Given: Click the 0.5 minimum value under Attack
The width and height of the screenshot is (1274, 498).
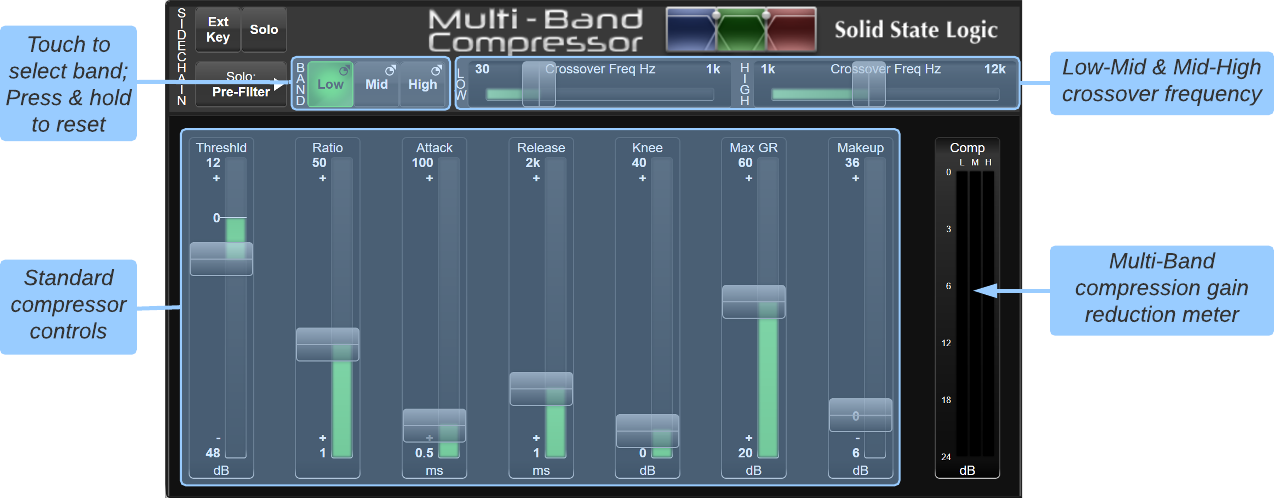Looking at the screenshot, I should pyautogui.click(x=424, y=452).
